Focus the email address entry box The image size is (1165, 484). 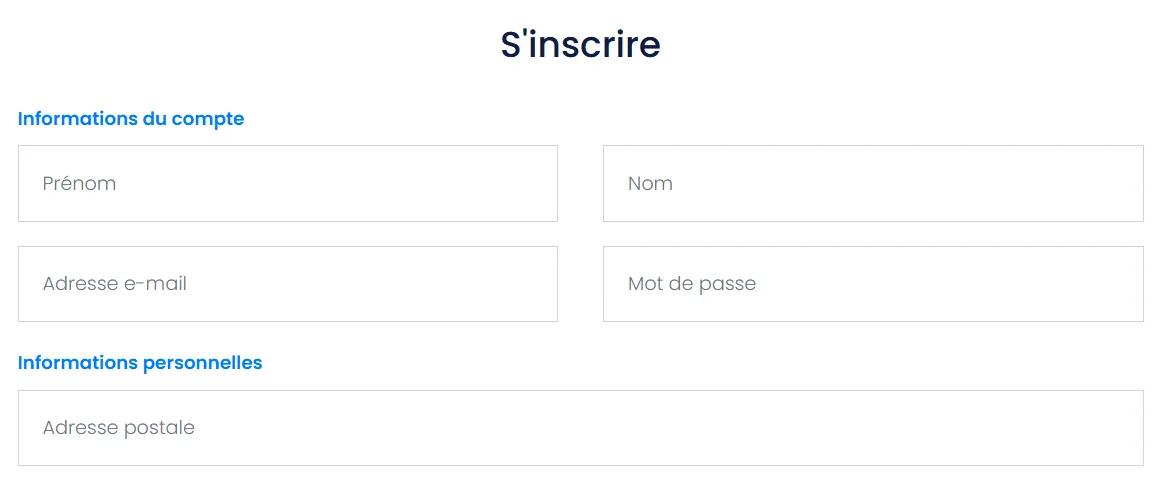287,284
